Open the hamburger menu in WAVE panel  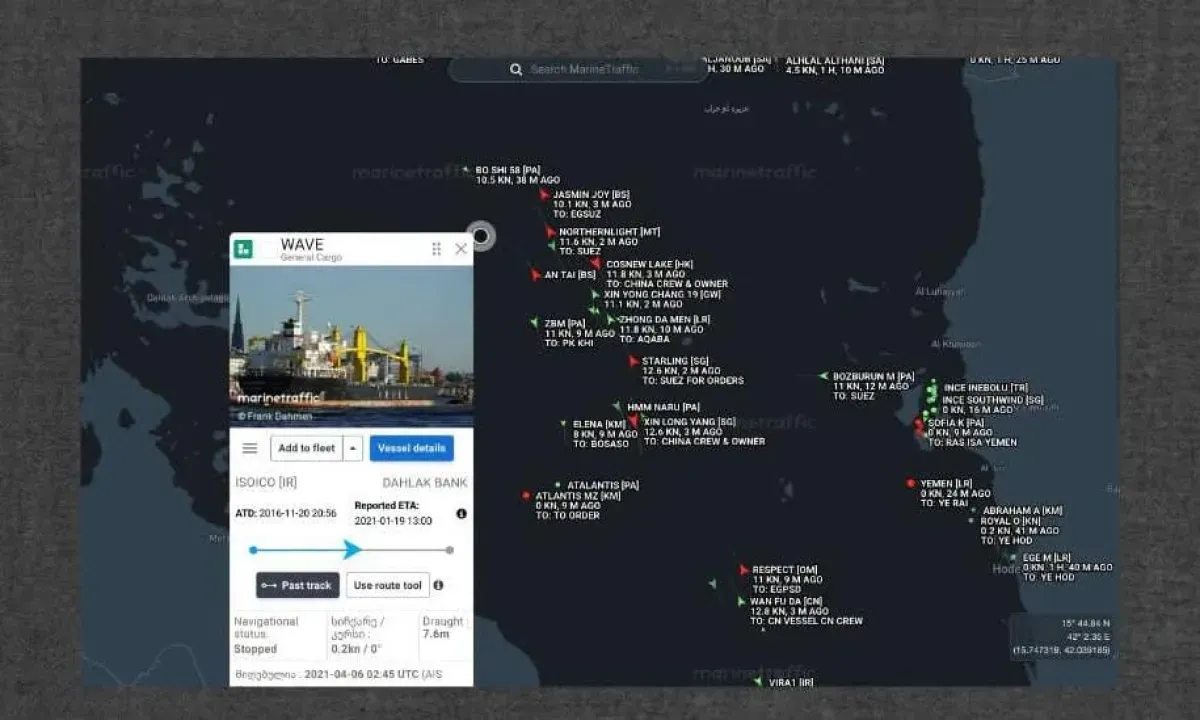250,448
